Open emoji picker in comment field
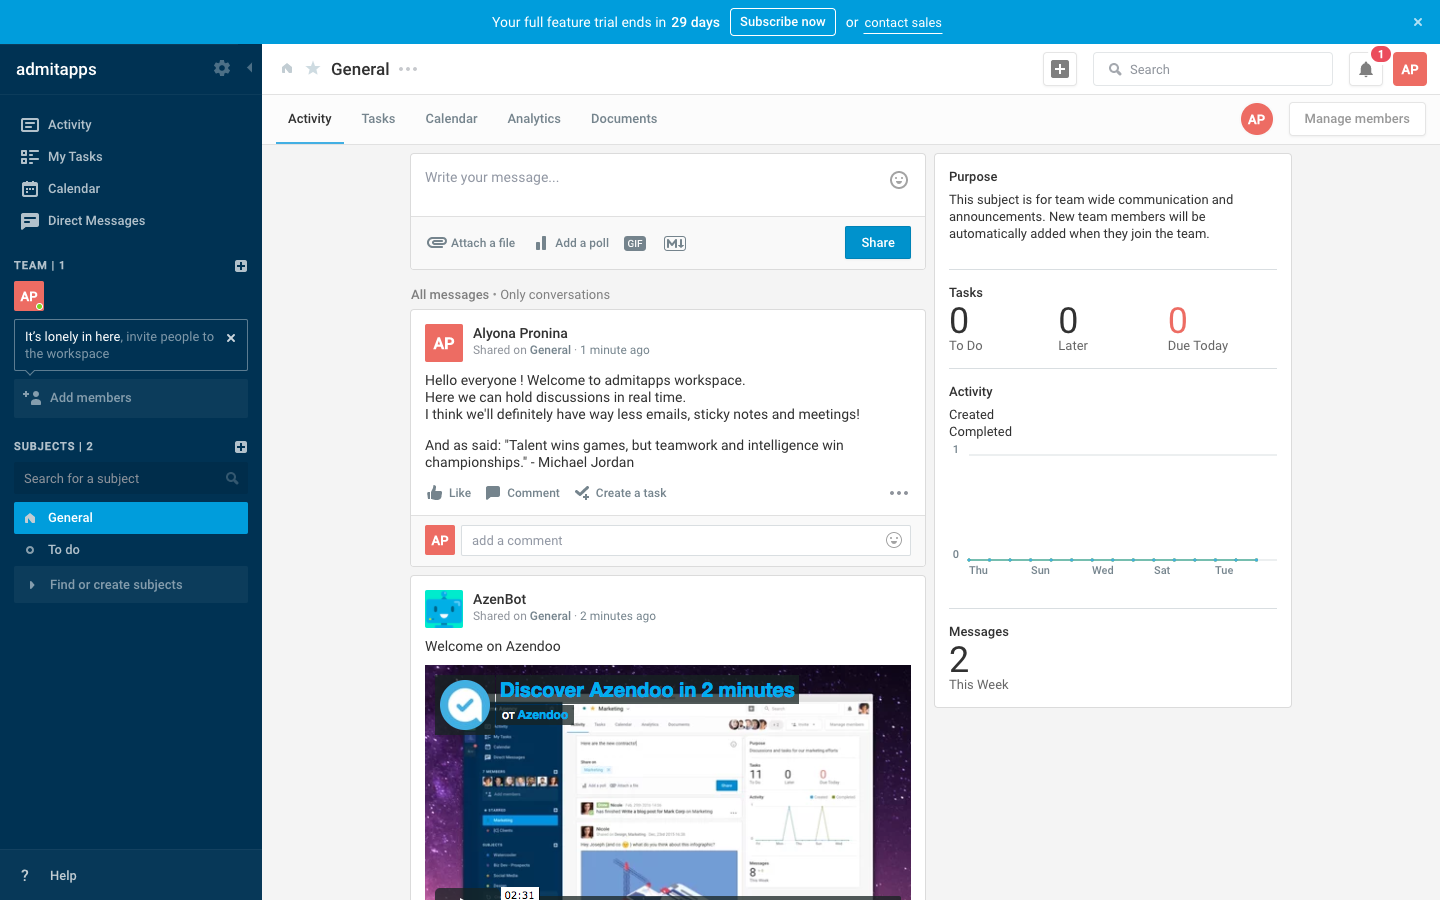1440x900 pixels. coord(894,541)
